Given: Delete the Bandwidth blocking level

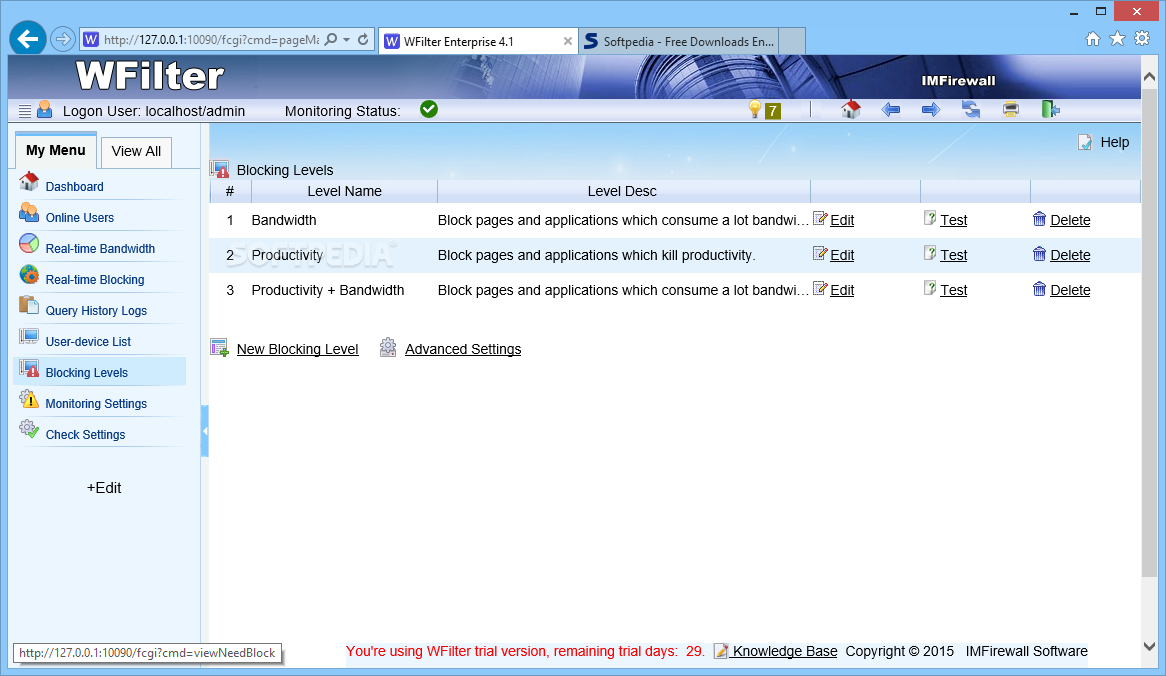Looking at the screenshot, I should click(1070, 220).
